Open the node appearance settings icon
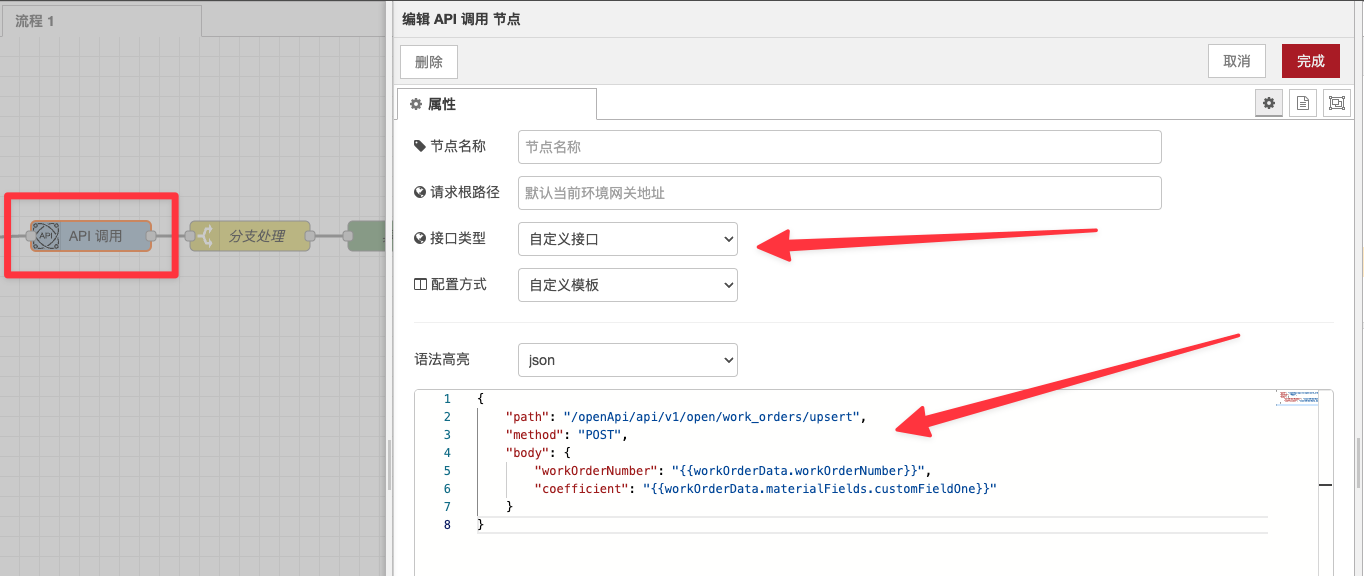 point(1336,103)
